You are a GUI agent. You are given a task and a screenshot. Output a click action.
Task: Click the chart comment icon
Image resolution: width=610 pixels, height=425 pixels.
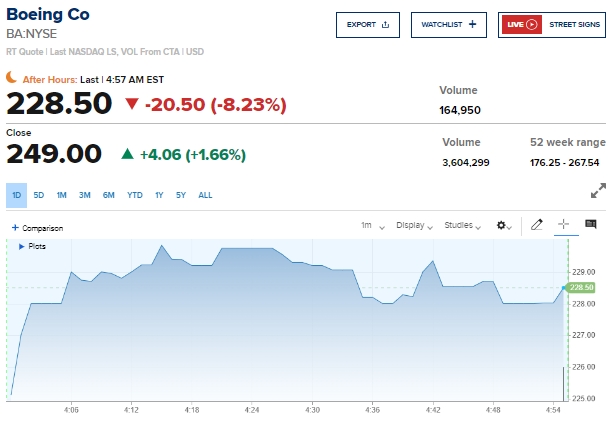tap(591, 225)
